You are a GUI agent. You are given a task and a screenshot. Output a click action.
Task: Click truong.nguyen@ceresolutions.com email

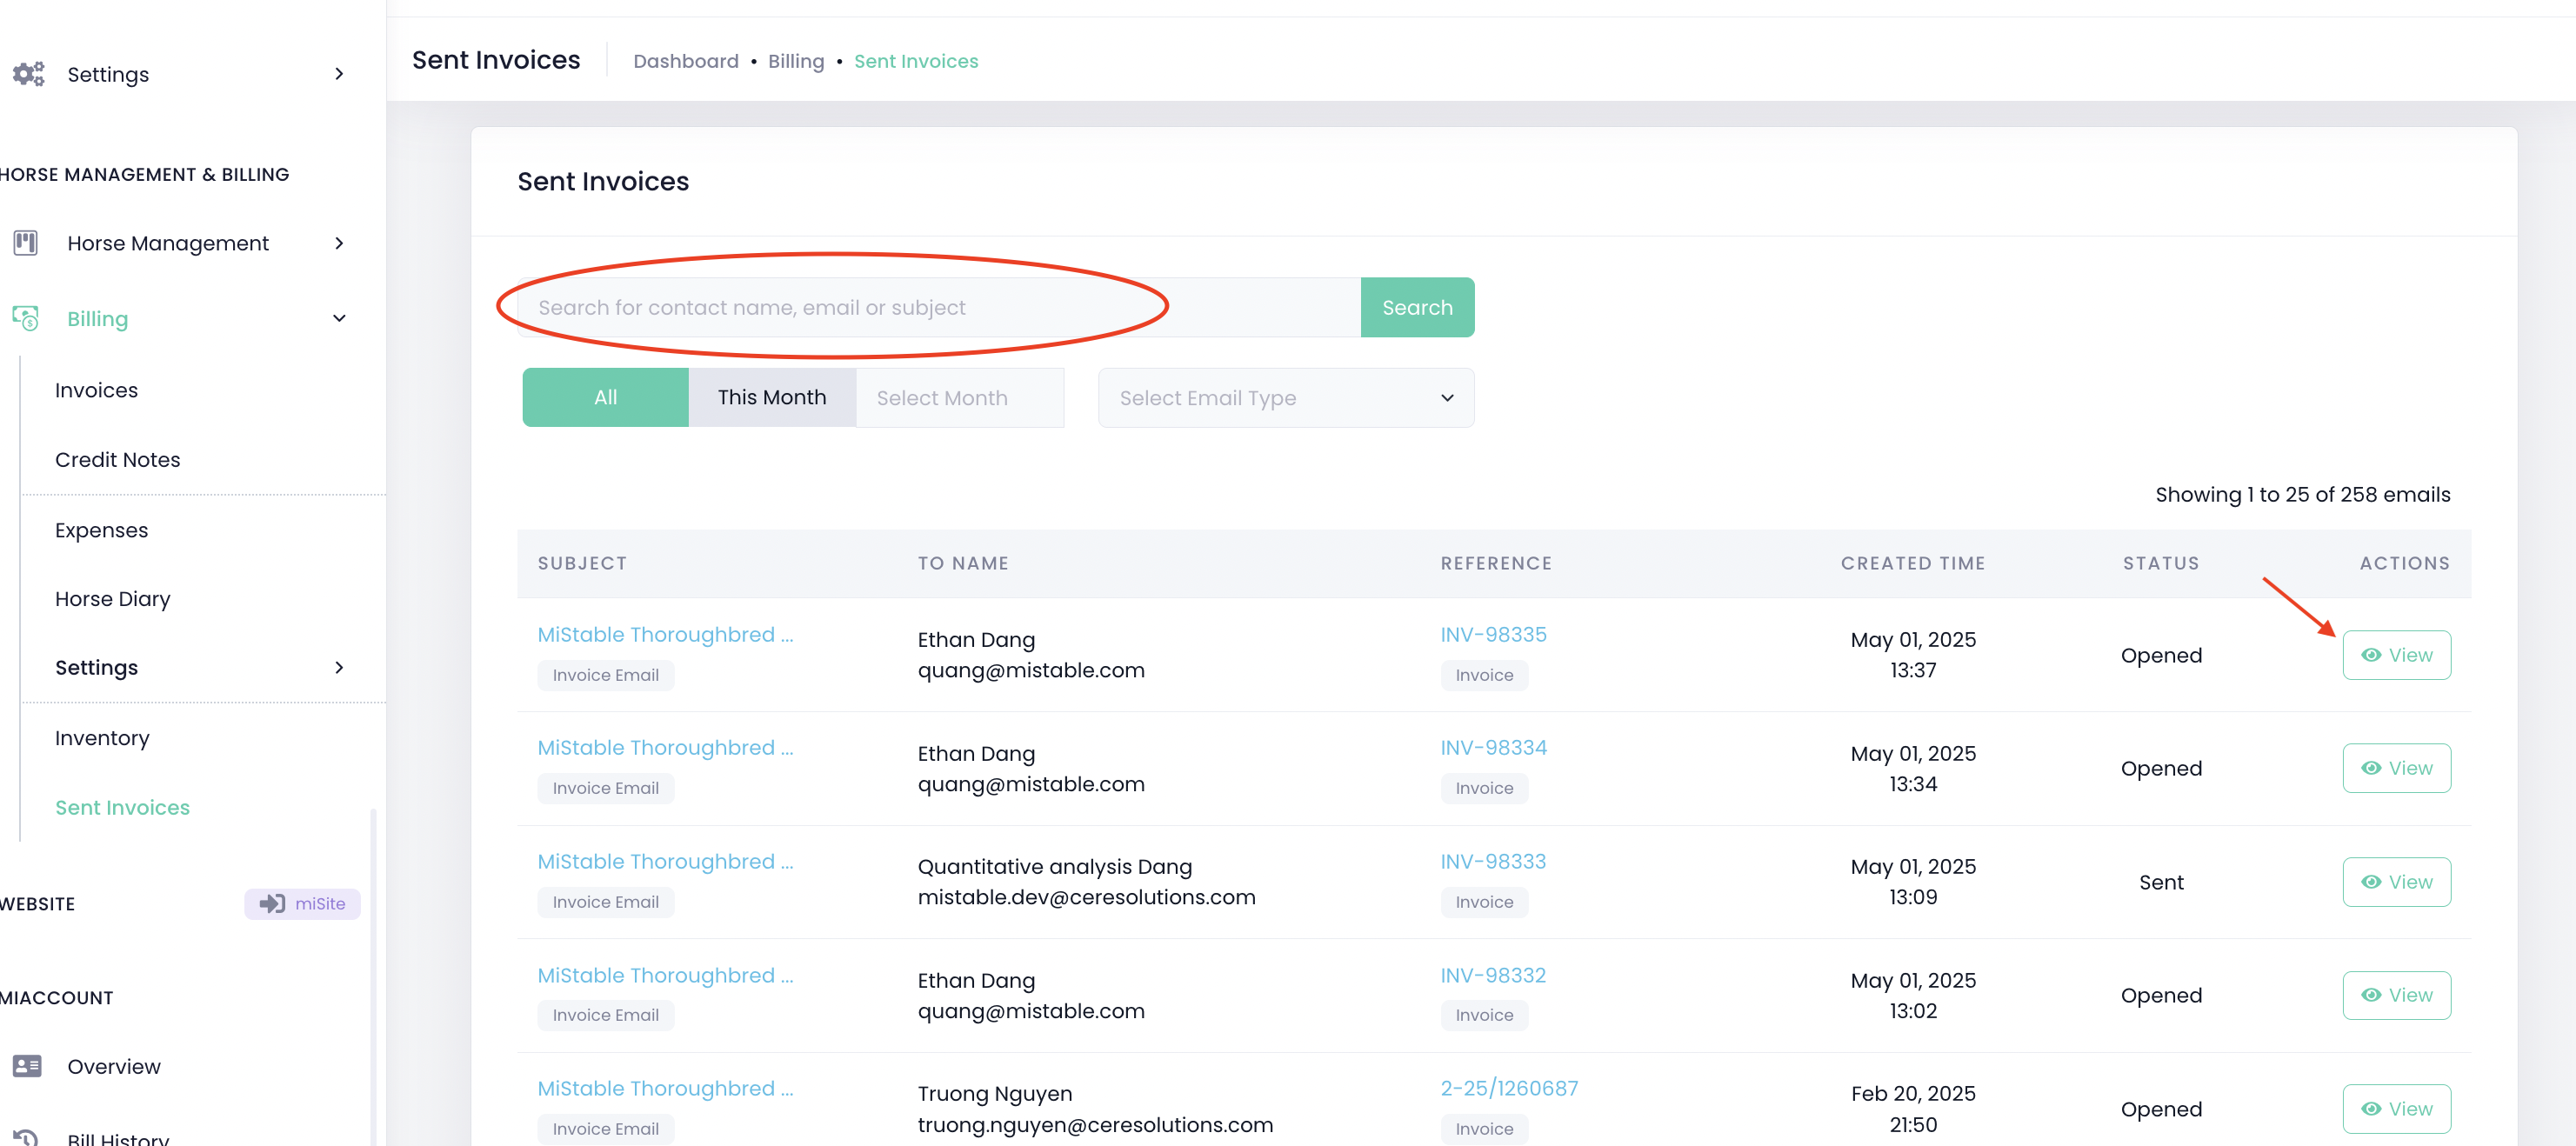(x=1095, y=1124)
